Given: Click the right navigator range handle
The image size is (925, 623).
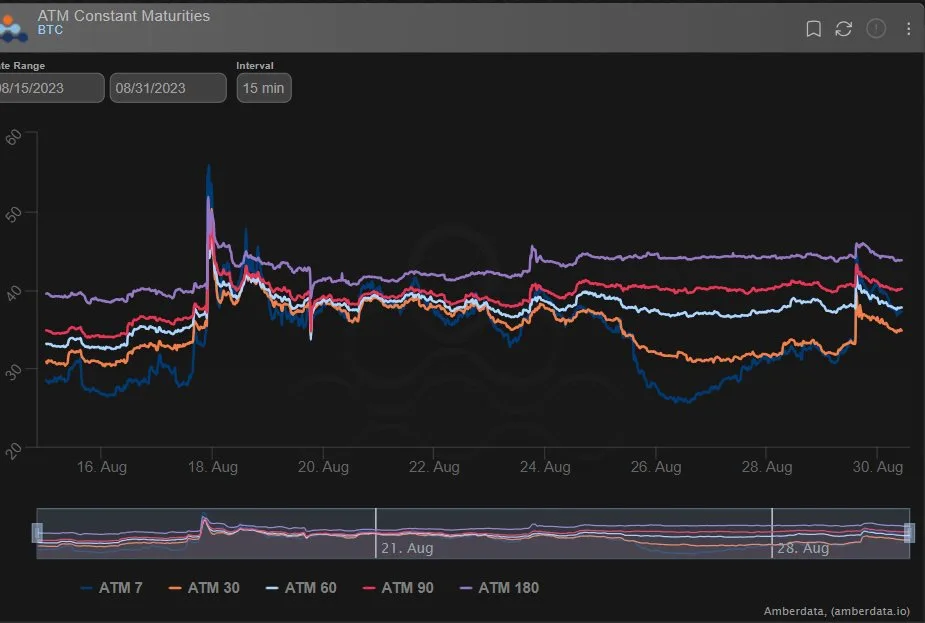Looking at the screenshot, I should tap(909, 533).
